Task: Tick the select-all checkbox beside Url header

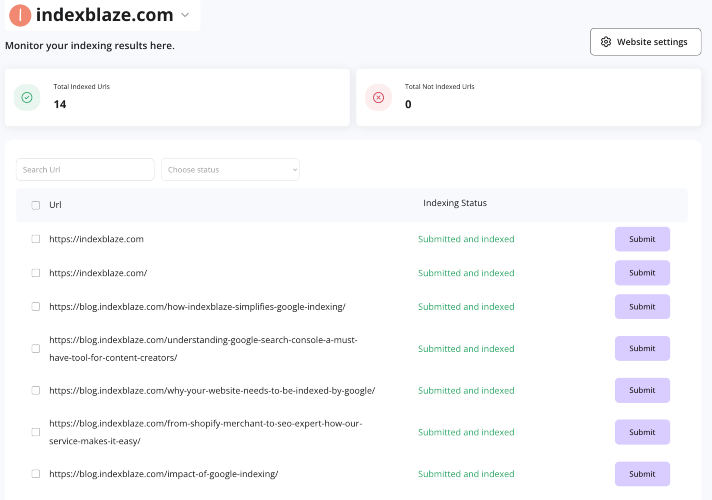Action: point(35,205)
